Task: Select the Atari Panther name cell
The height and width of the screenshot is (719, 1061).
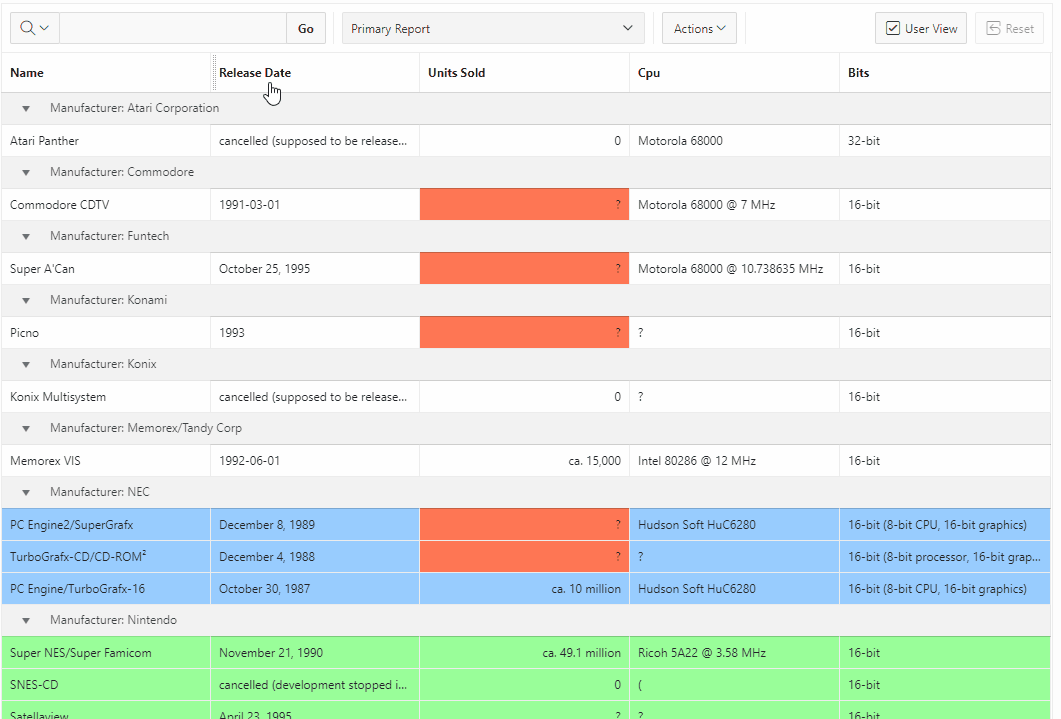Action: point(106,141)
